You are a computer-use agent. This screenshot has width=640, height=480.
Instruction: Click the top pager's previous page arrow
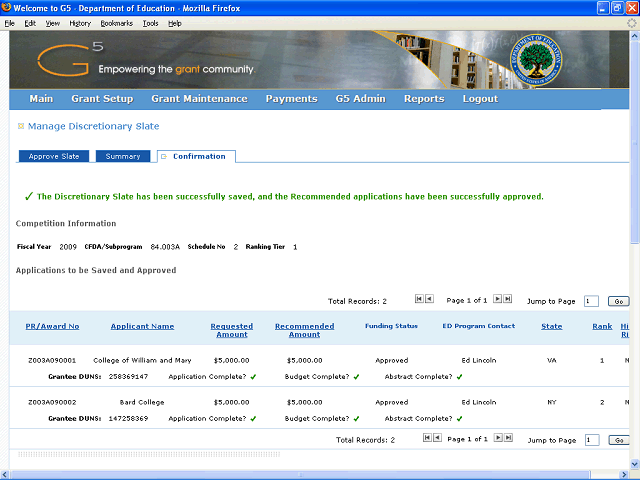pos(430,299)
